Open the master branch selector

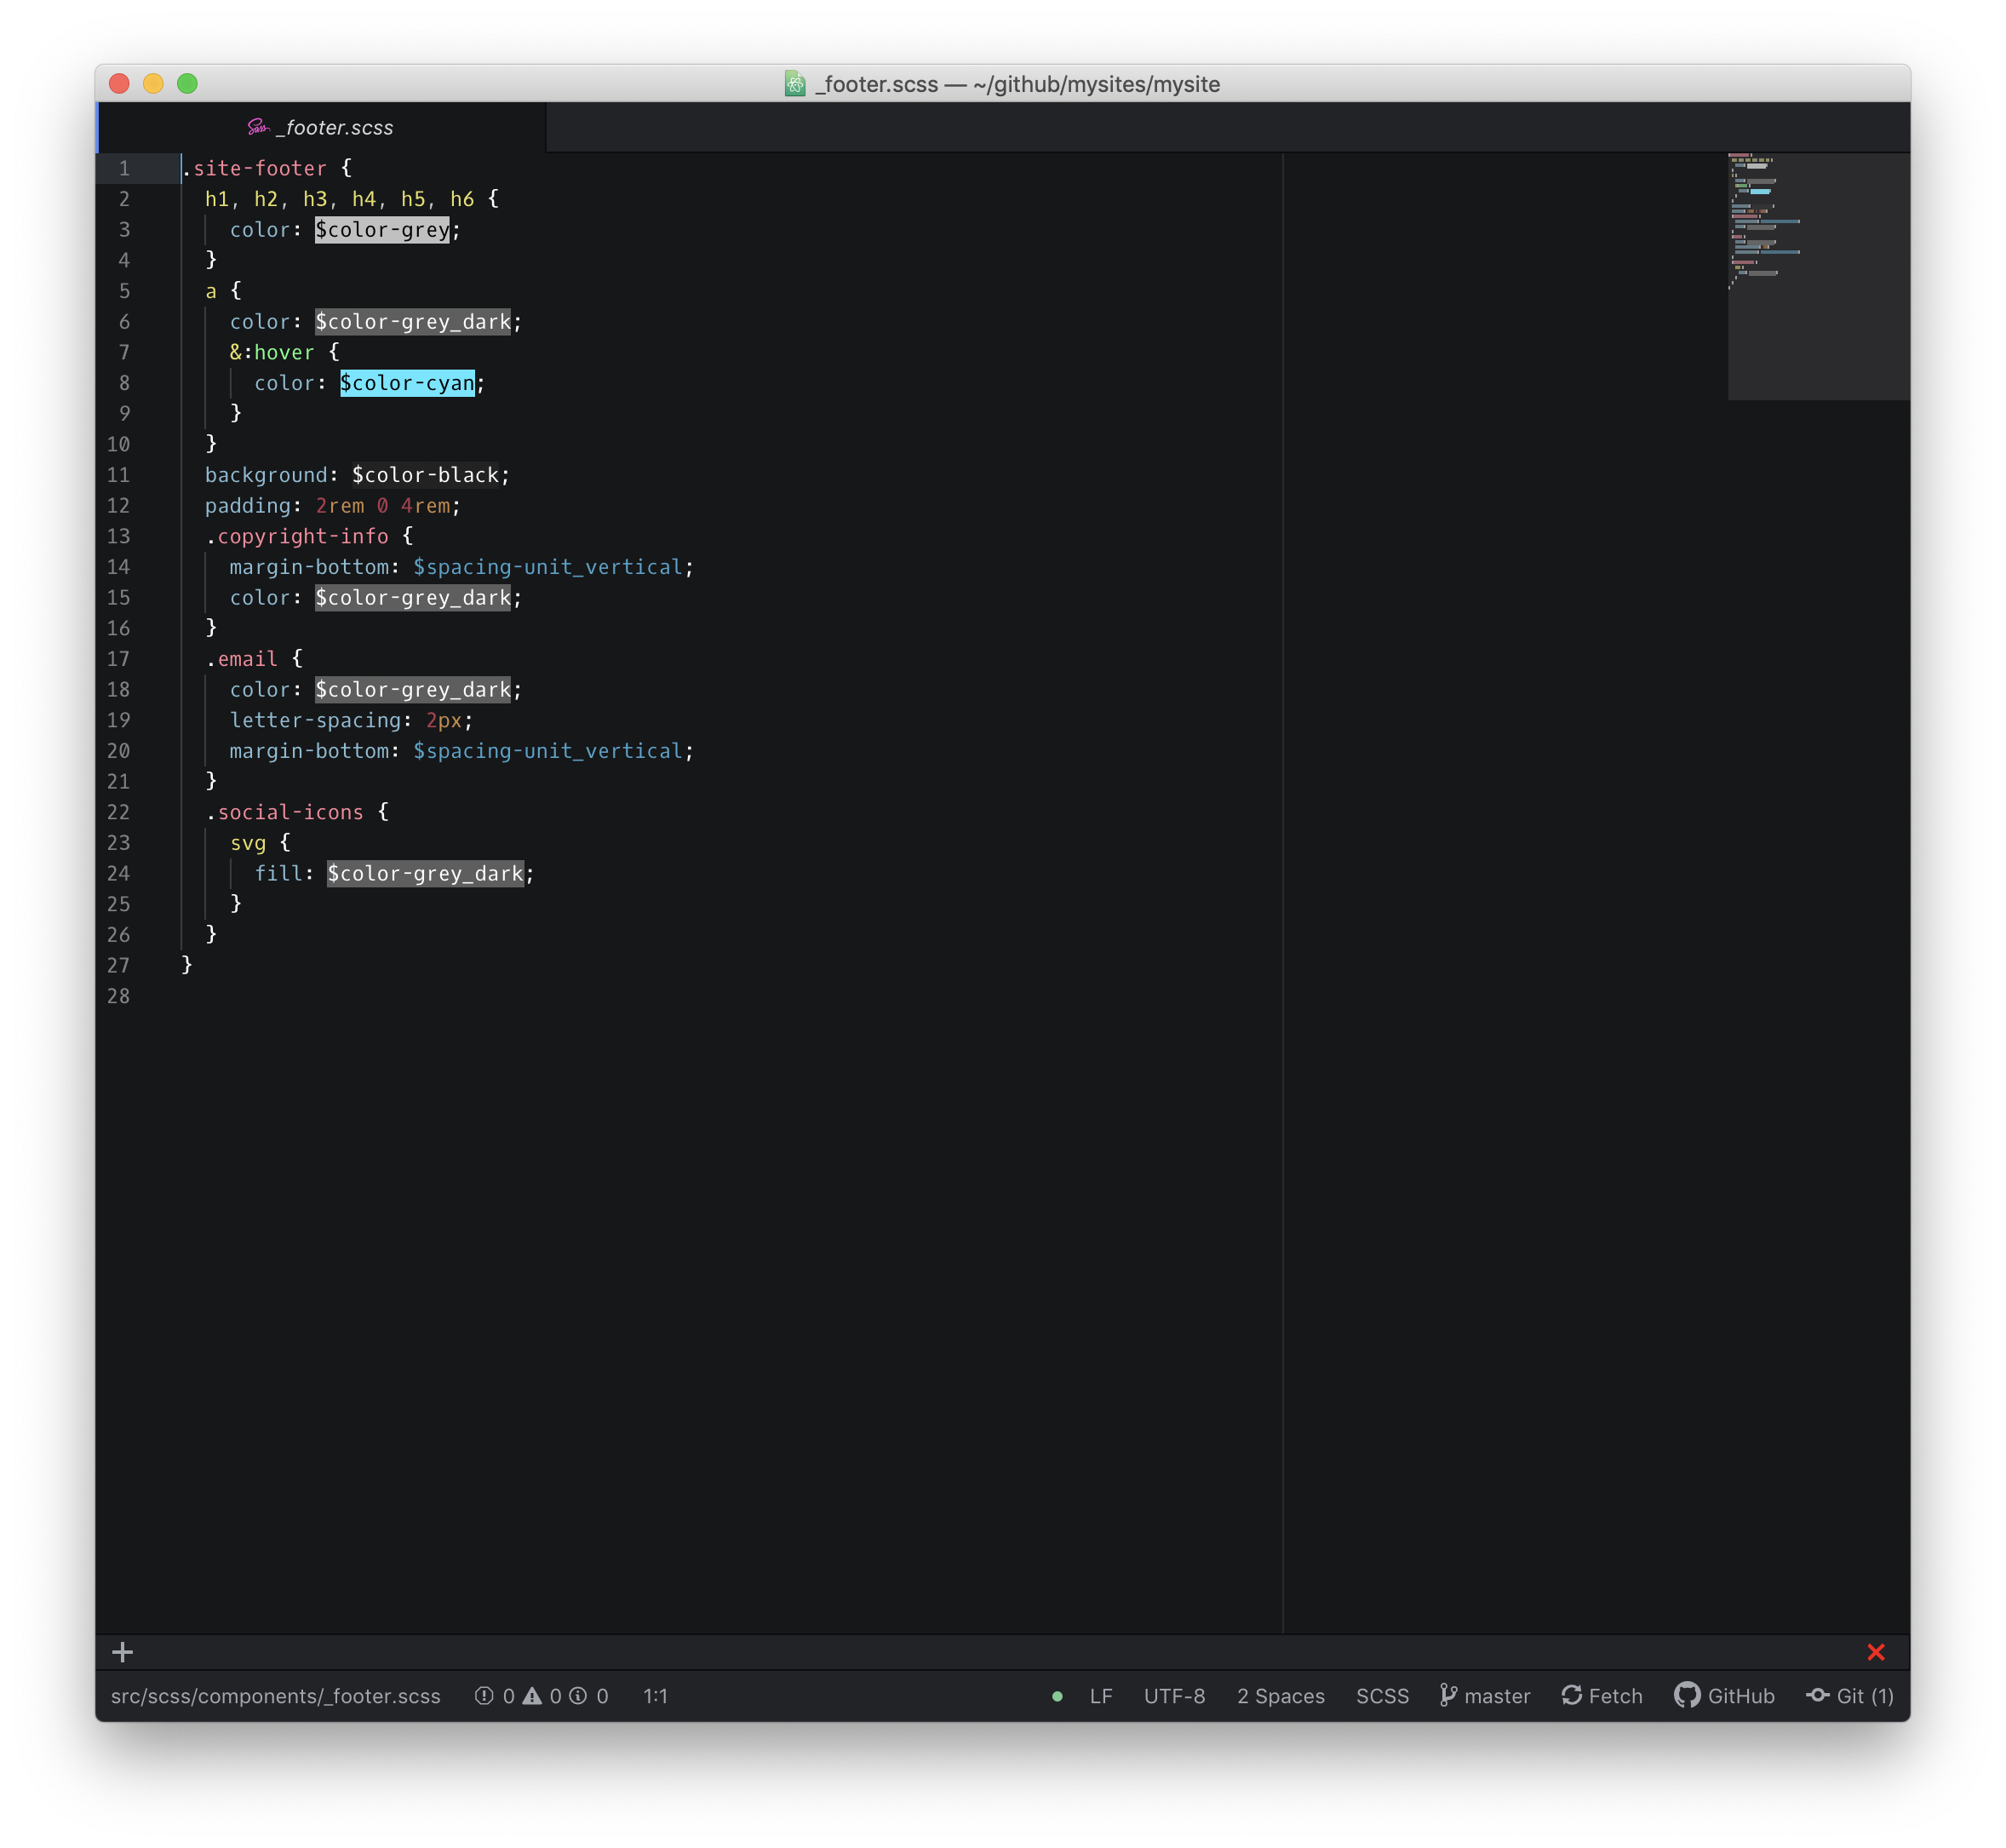pyautogui.click(x=1484, y=1696)
